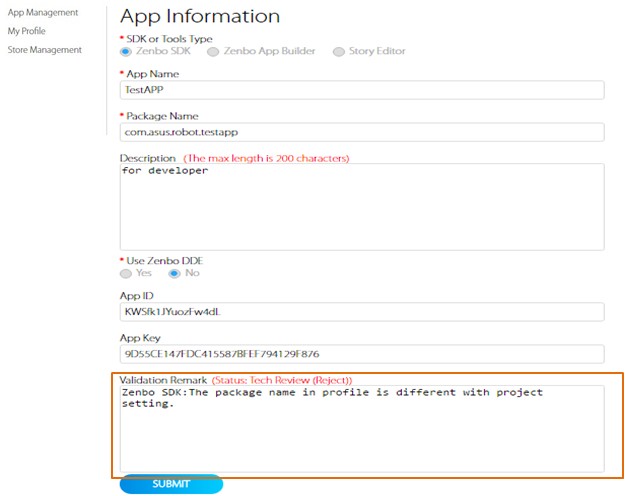This screenshot has height=496, width=632.
Task: Click the App Key field
Action: pyautogui.click(x=362, y=354)
